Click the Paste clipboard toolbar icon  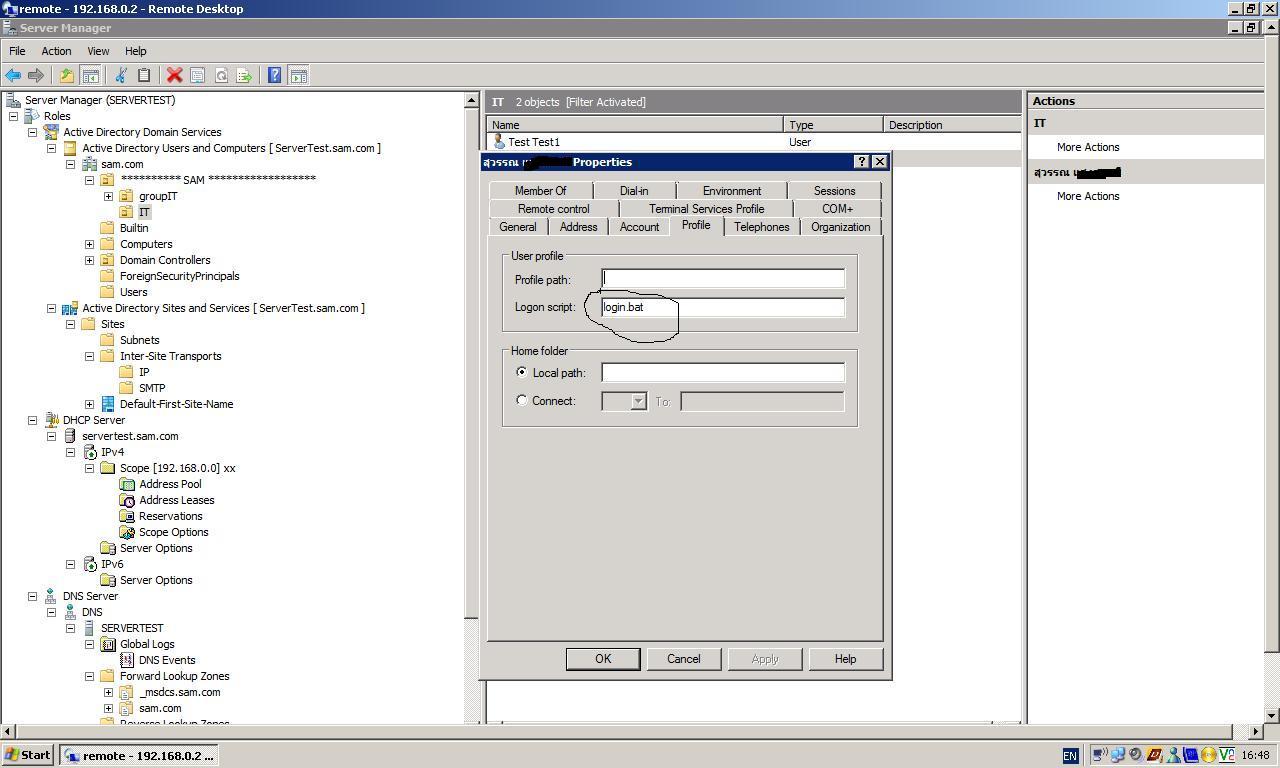click(144, 75)
